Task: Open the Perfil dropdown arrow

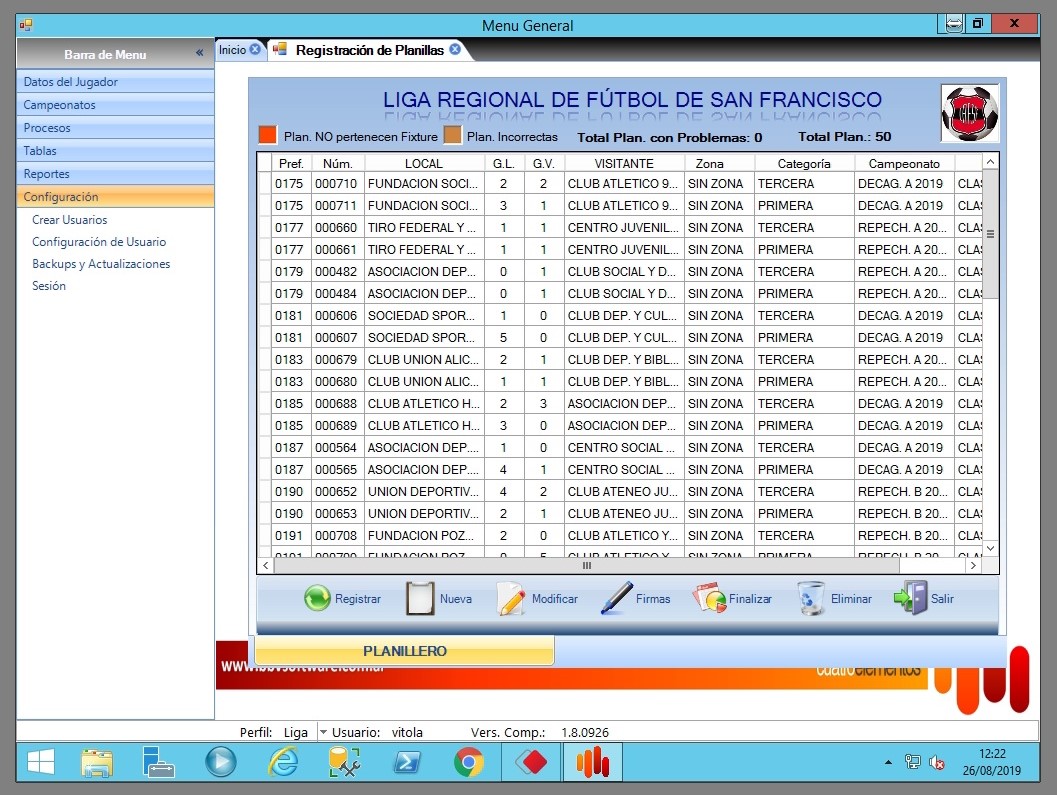Action: (323, 732)
